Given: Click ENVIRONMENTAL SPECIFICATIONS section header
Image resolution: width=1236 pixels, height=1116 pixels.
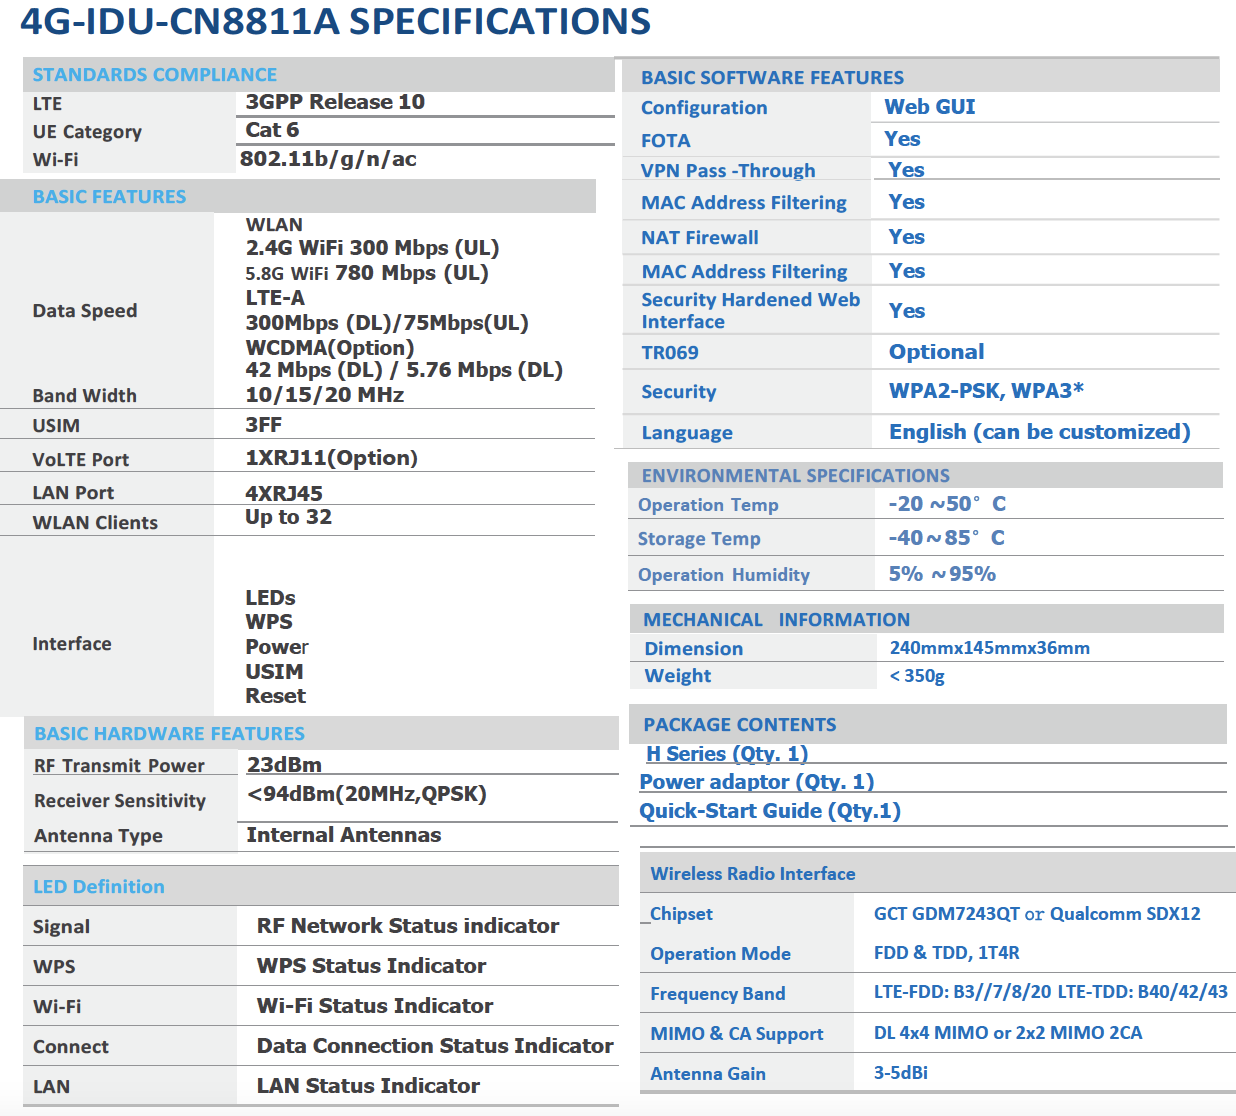Looking at the screenshot, I should [x=796, y=476].
